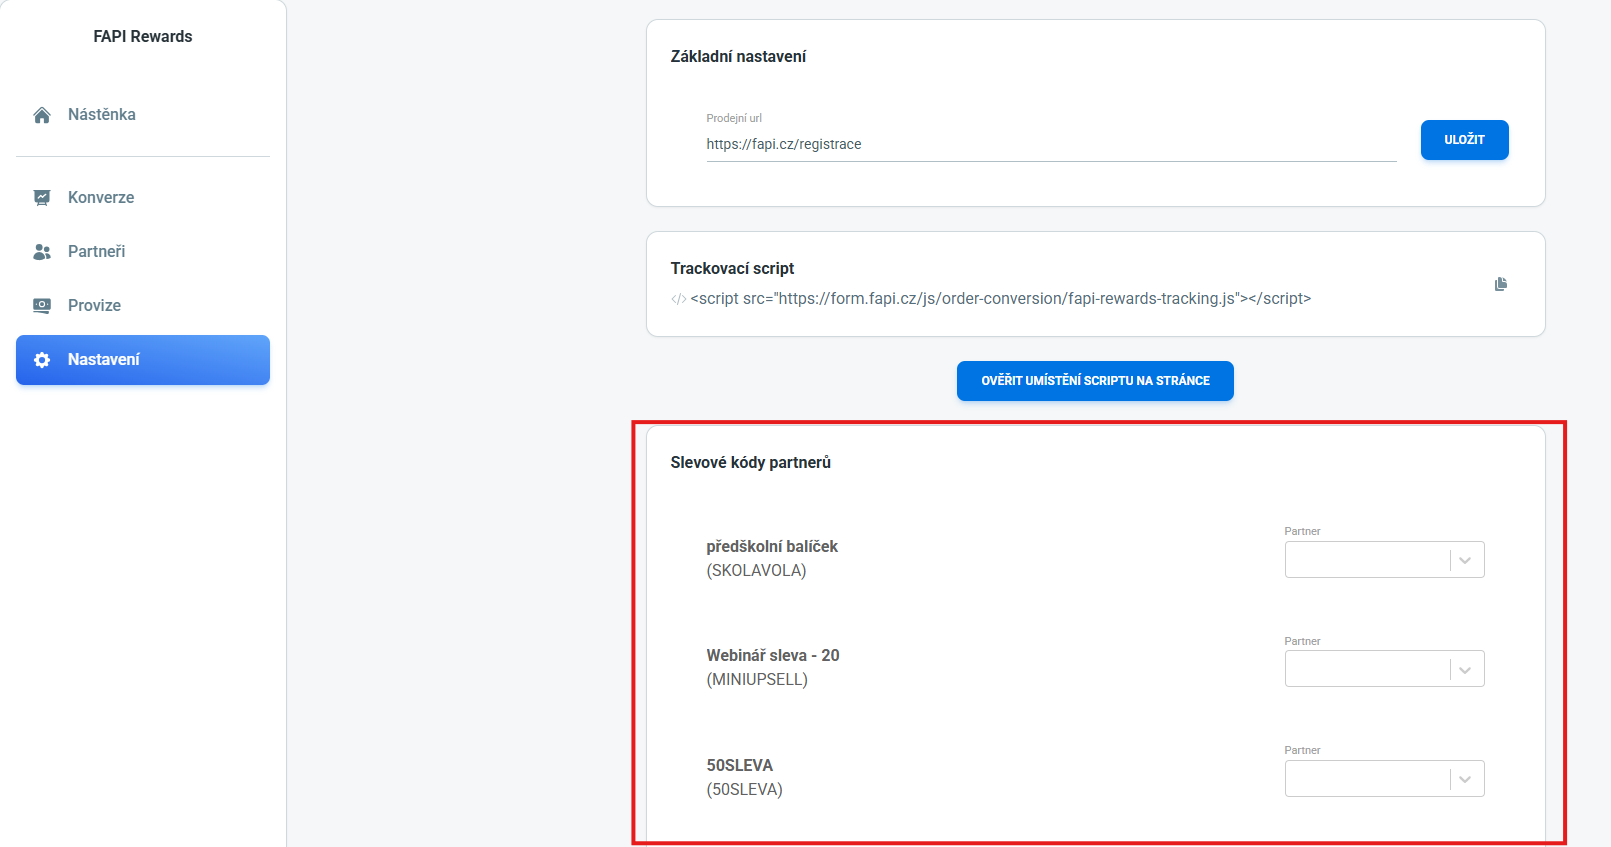Click the Webinář sleva - 20 label
The height and width of the screenshot is (847, 1611).
773,656
